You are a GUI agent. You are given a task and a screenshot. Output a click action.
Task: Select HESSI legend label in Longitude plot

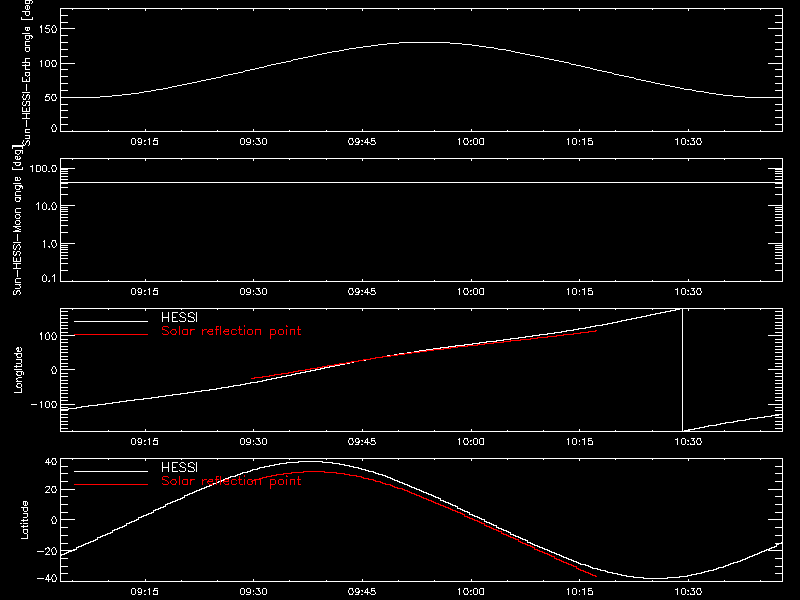coord(179,317)
